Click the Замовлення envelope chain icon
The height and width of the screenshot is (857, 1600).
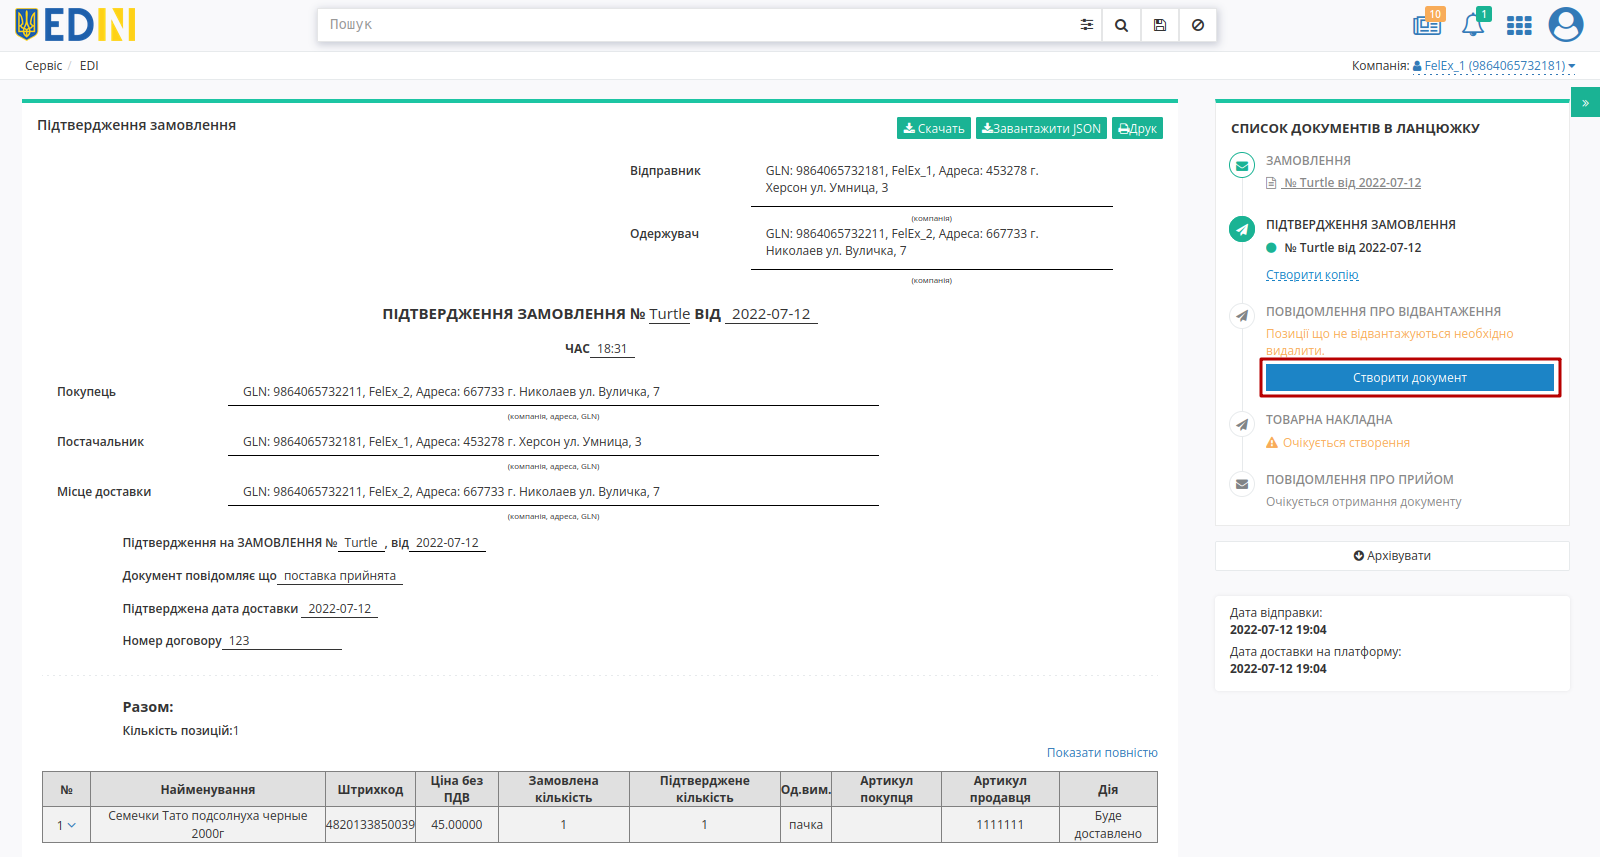1242,166
